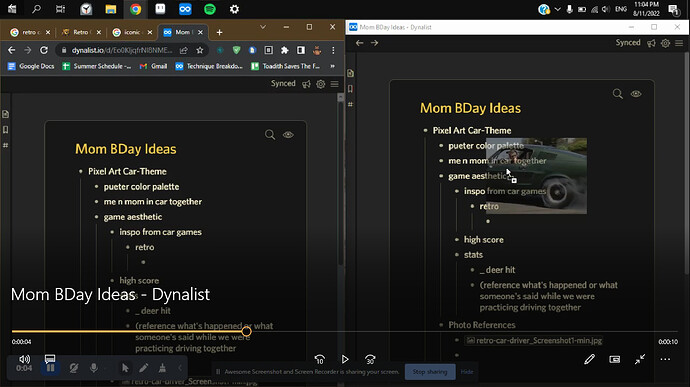Open the retro-car-driver_Screenshot1-min.jpg link in desktop app
The width and height of the screenshot is (690, 387).
click(x=534, y=340)
